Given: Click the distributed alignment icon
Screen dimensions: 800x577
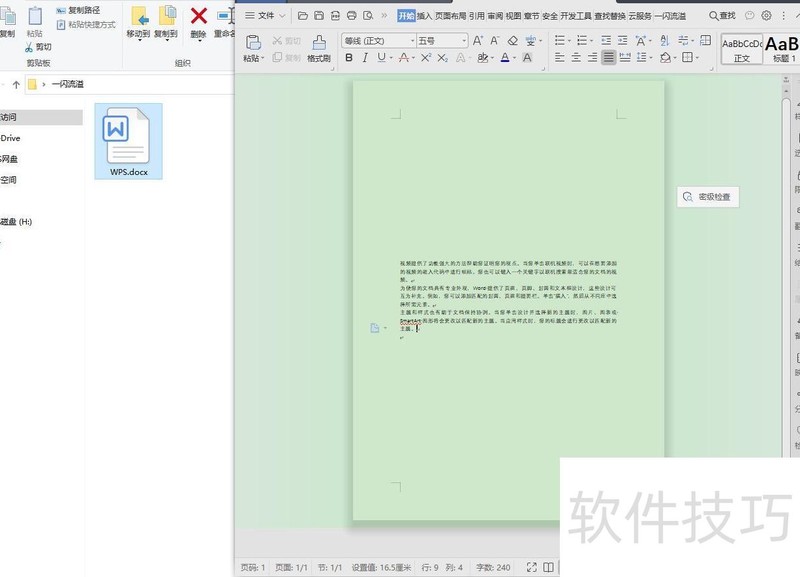Looking at the screenshot, I should [x=625, y=58].
